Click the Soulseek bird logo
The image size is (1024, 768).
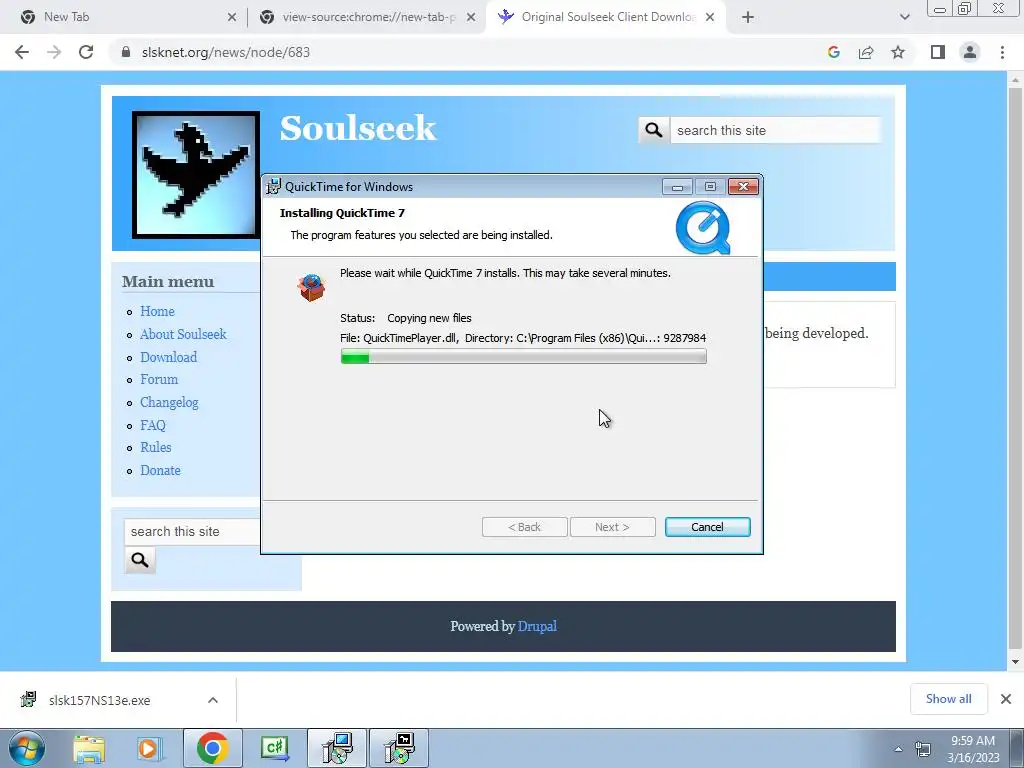pos(196,174)
